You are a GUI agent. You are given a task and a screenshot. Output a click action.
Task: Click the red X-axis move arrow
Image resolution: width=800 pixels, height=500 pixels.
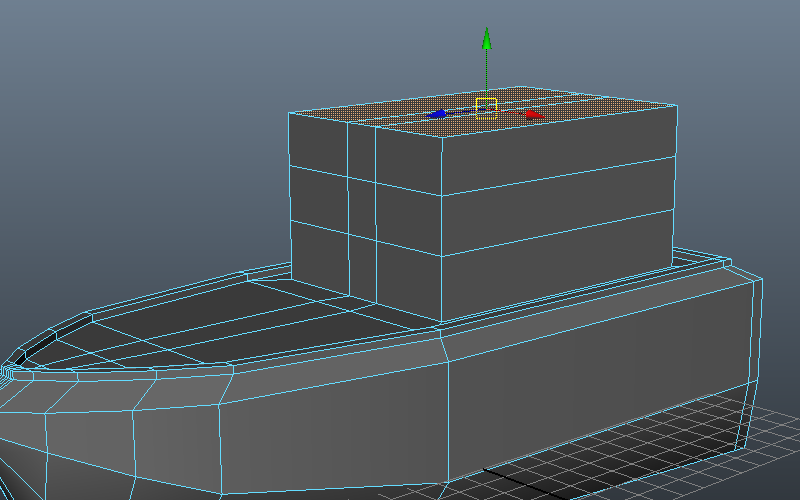coord(533,115)
